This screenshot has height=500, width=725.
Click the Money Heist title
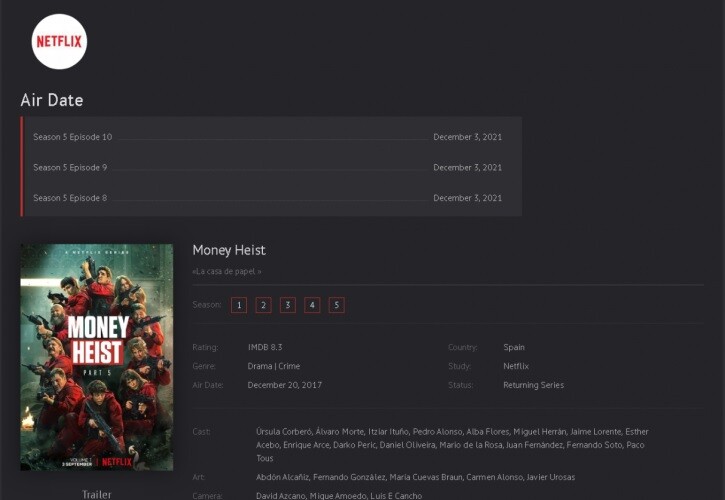click(229, 250)
